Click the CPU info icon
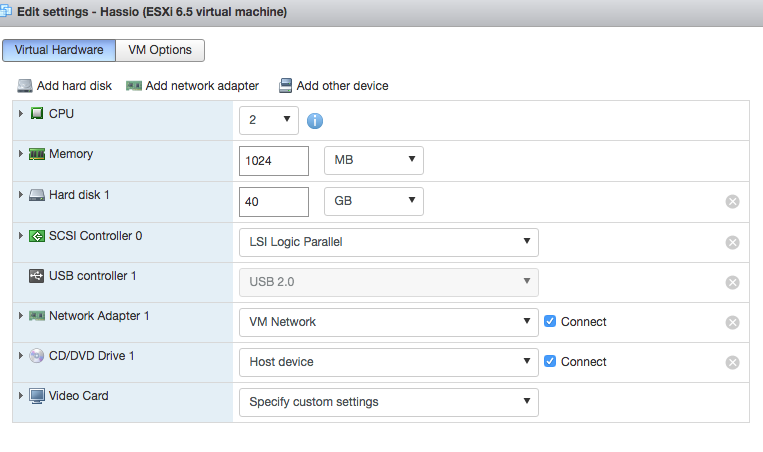 (x=315, y=121)
